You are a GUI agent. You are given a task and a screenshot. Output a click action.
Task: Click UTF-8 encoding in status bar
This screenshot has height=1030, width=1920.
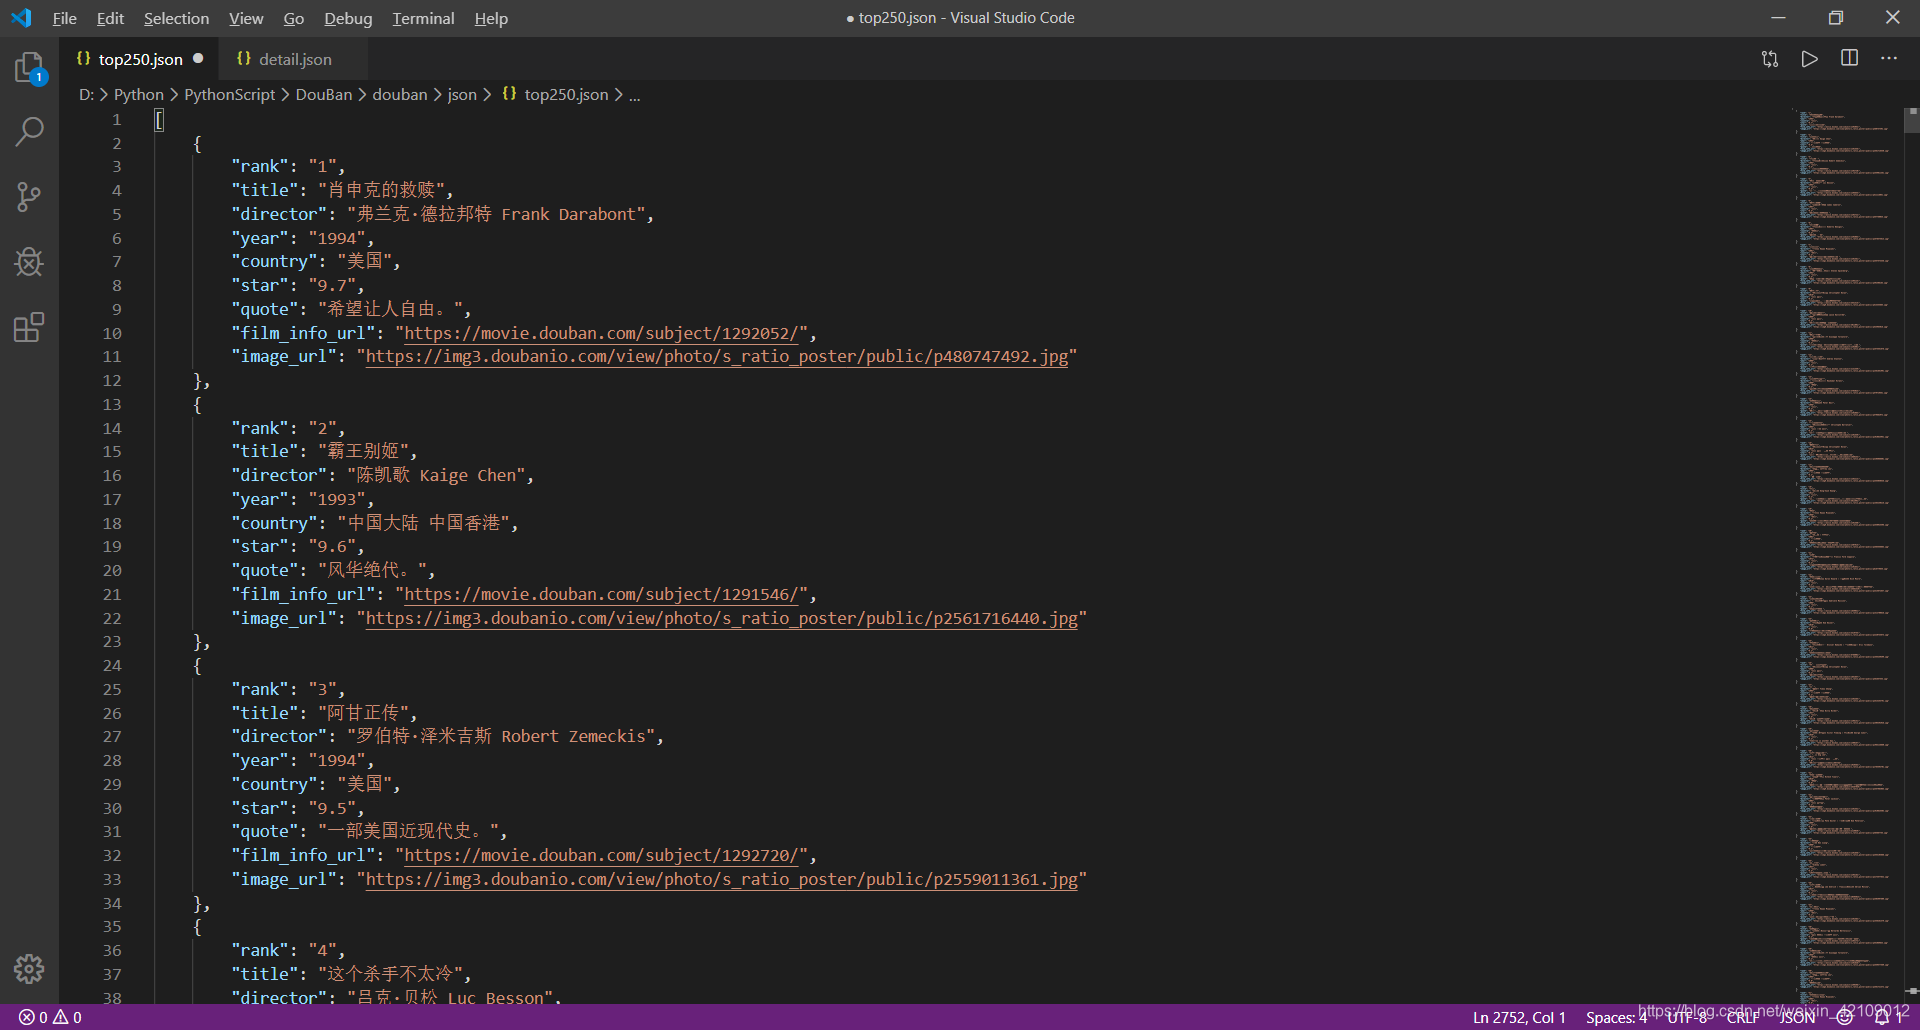coord(1687,1017)
